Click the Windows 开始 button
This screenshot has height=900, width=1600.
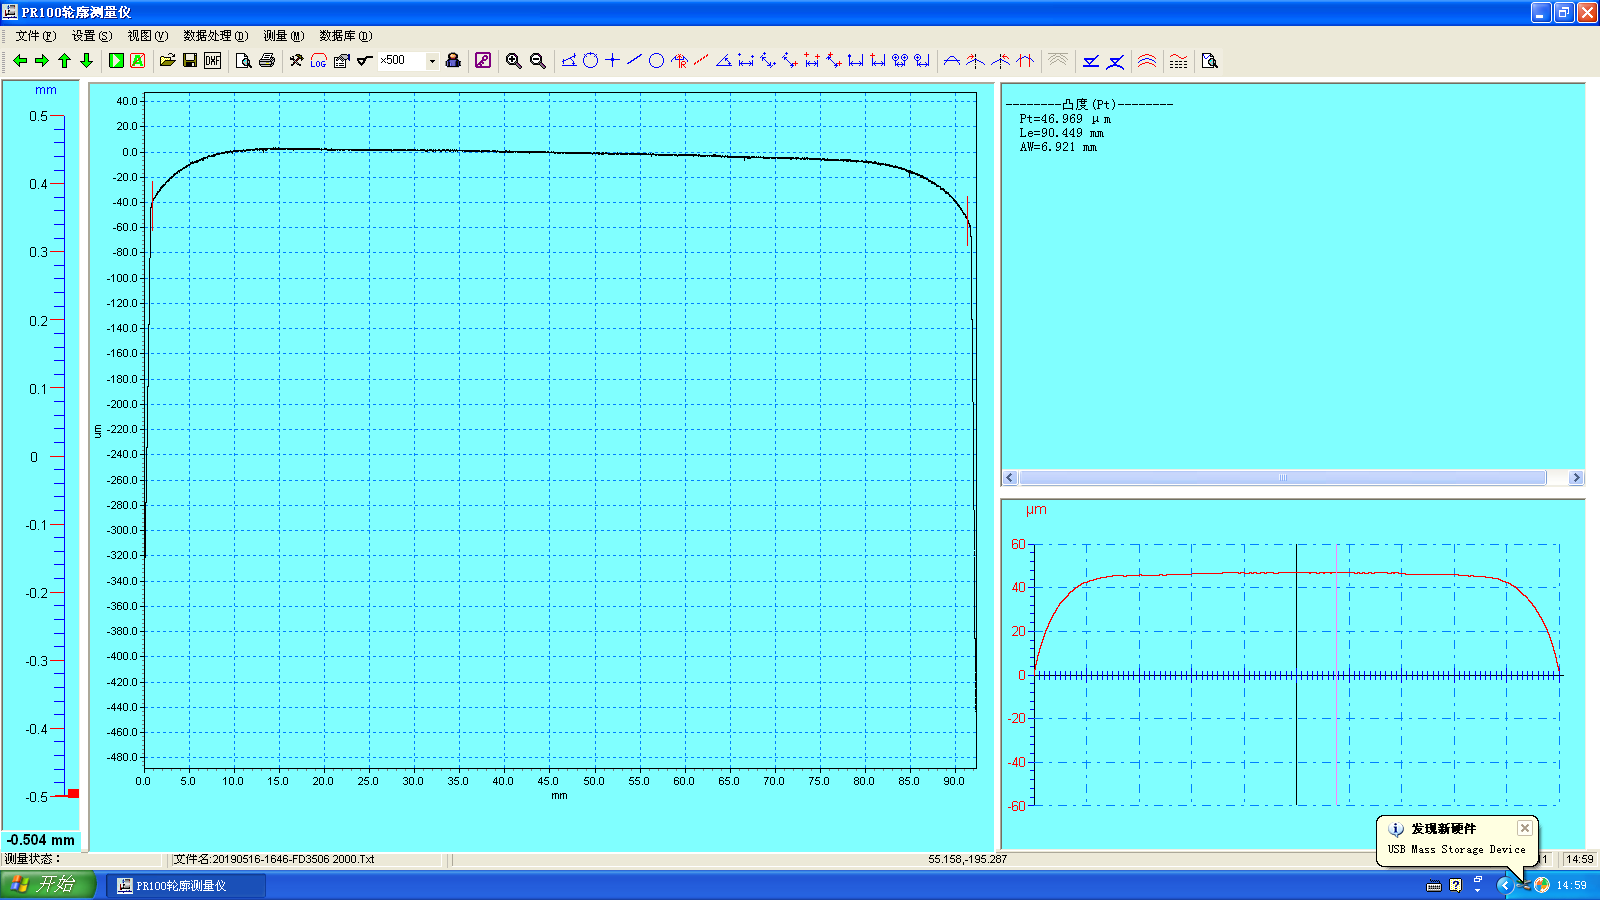44,884
